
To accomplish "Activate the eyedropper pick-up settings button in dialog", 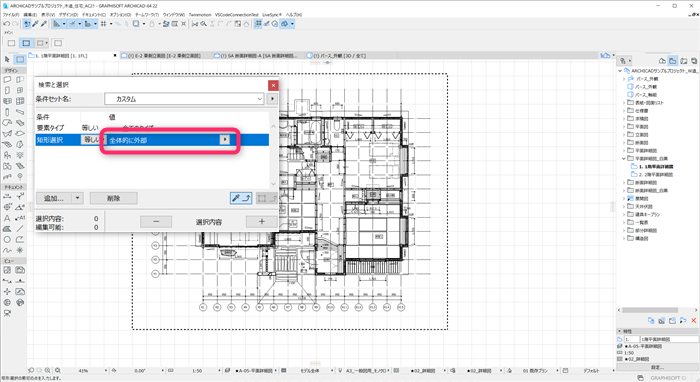I will tap(241, 198).
